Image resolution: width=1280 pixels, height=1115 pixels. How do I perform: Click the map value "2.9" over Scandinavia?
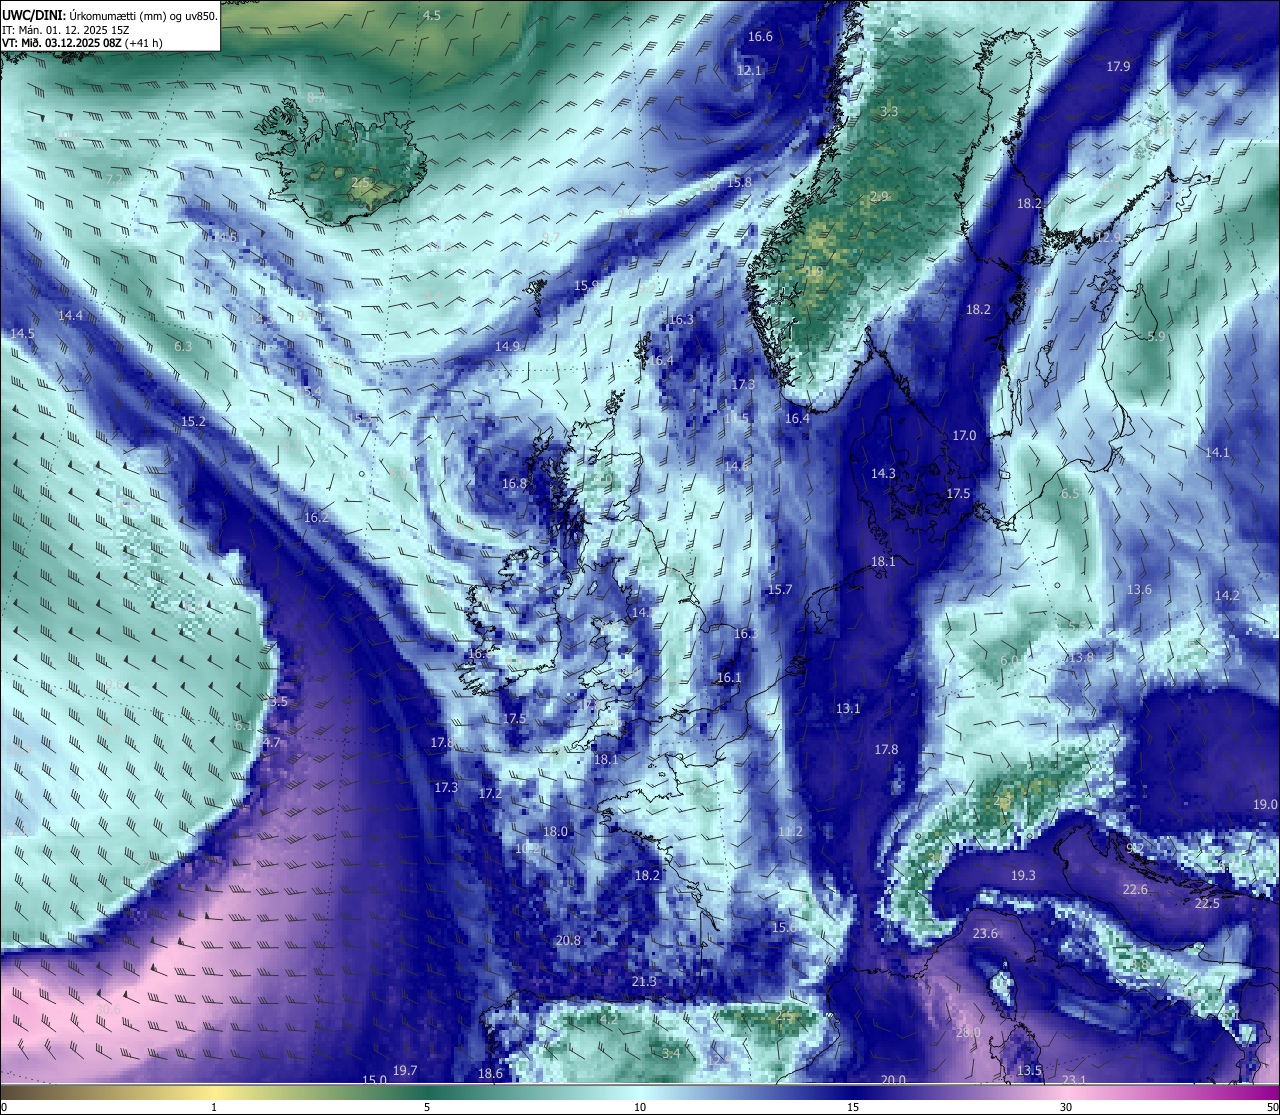879,197
